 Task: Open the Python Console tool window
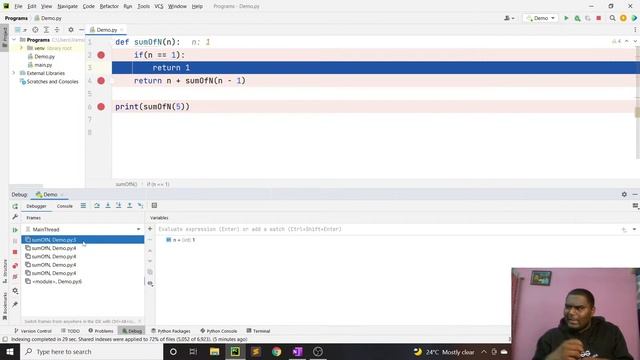pos(219,331)
